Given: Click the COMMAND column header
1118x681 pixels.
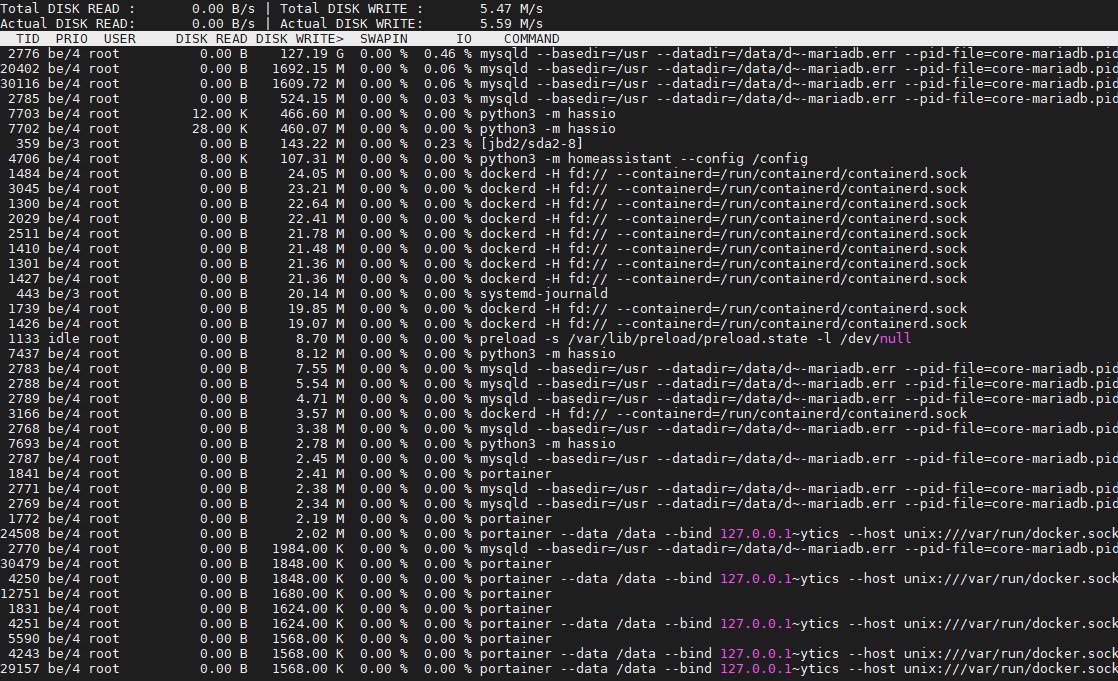Looking at the screenshot, I should pyautogui.click(x=532, y=39).
